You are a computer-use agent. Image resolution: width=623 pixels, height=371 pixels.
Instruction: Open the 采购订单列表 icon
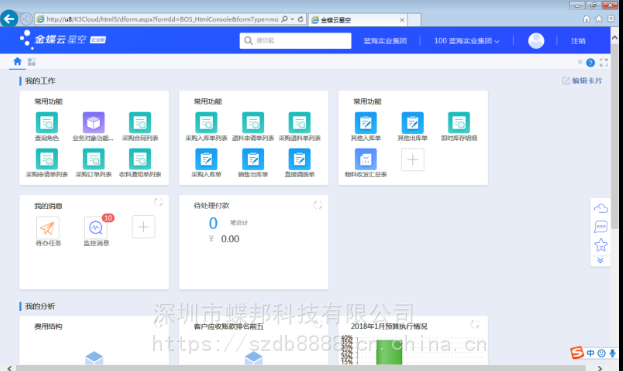click(x=93, y=159)
